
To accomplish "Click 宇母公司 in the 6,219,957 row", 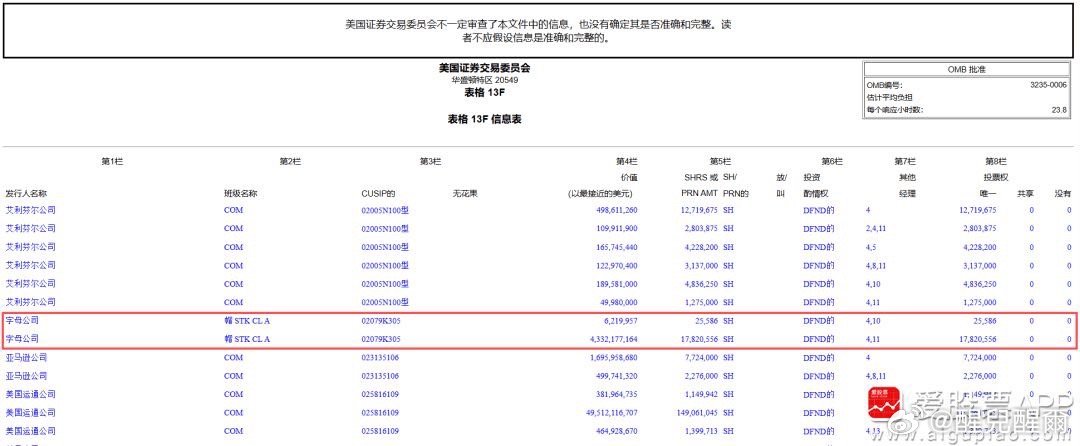I will [x=22, y=321].
